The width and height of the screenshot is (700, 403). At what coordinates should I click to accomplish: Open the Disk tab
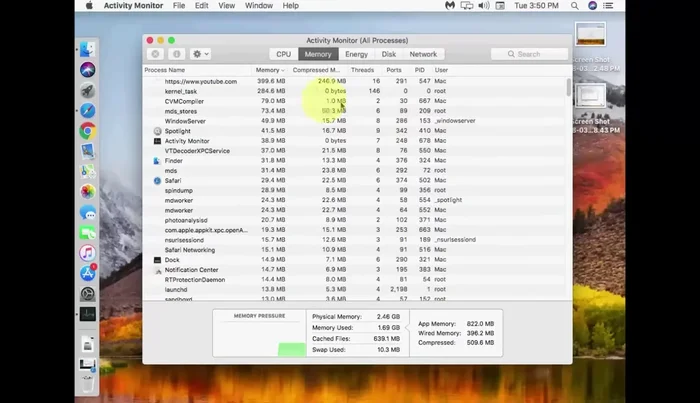click(x=389, y=54)
